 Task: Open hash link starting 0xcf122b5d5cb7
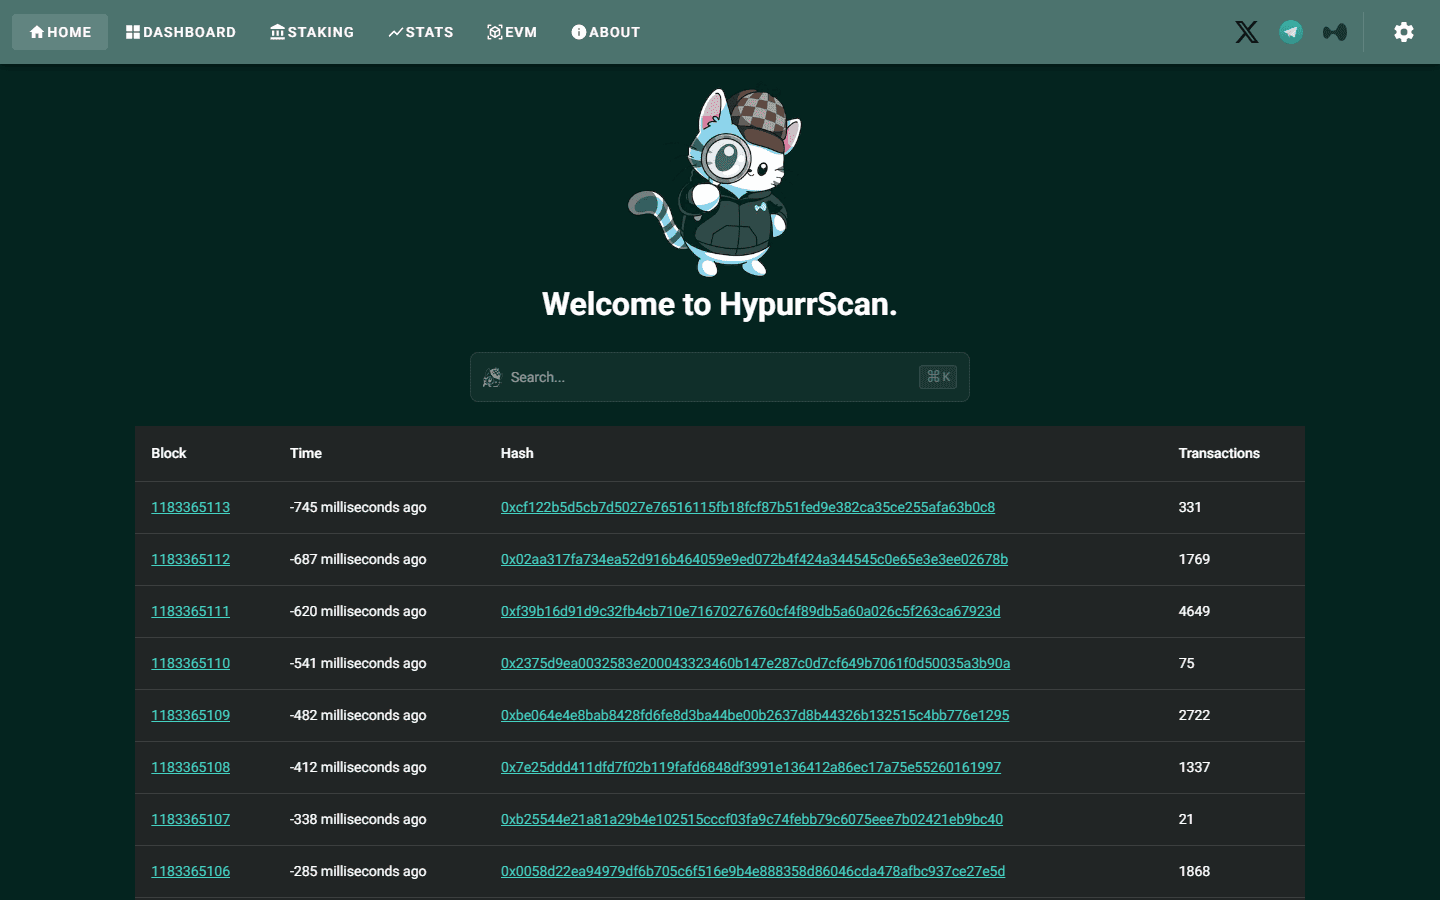[748, 507]
